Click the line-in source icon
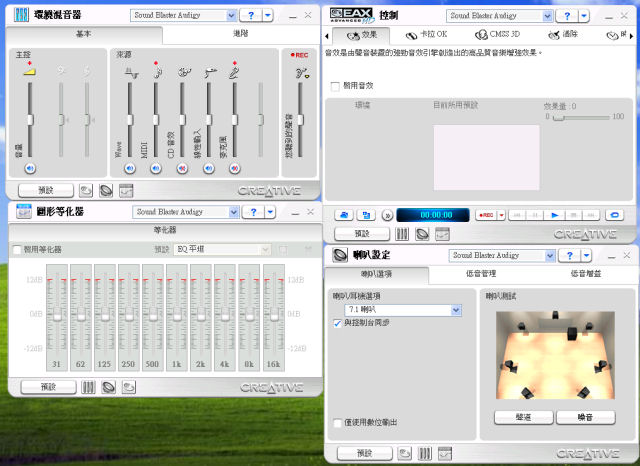 [210, 73]
